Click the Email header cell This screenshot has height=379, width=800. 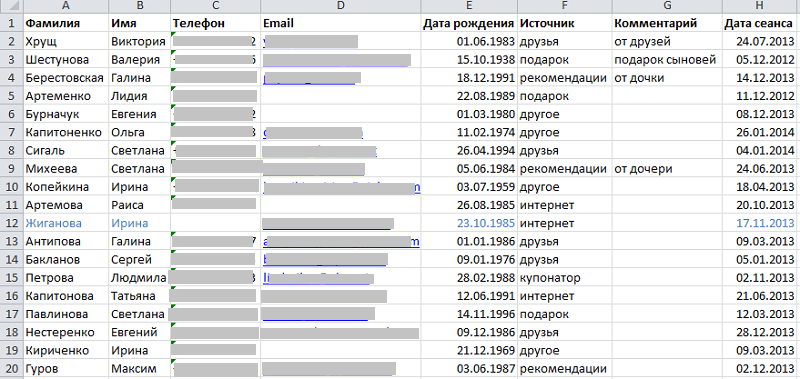341,23
